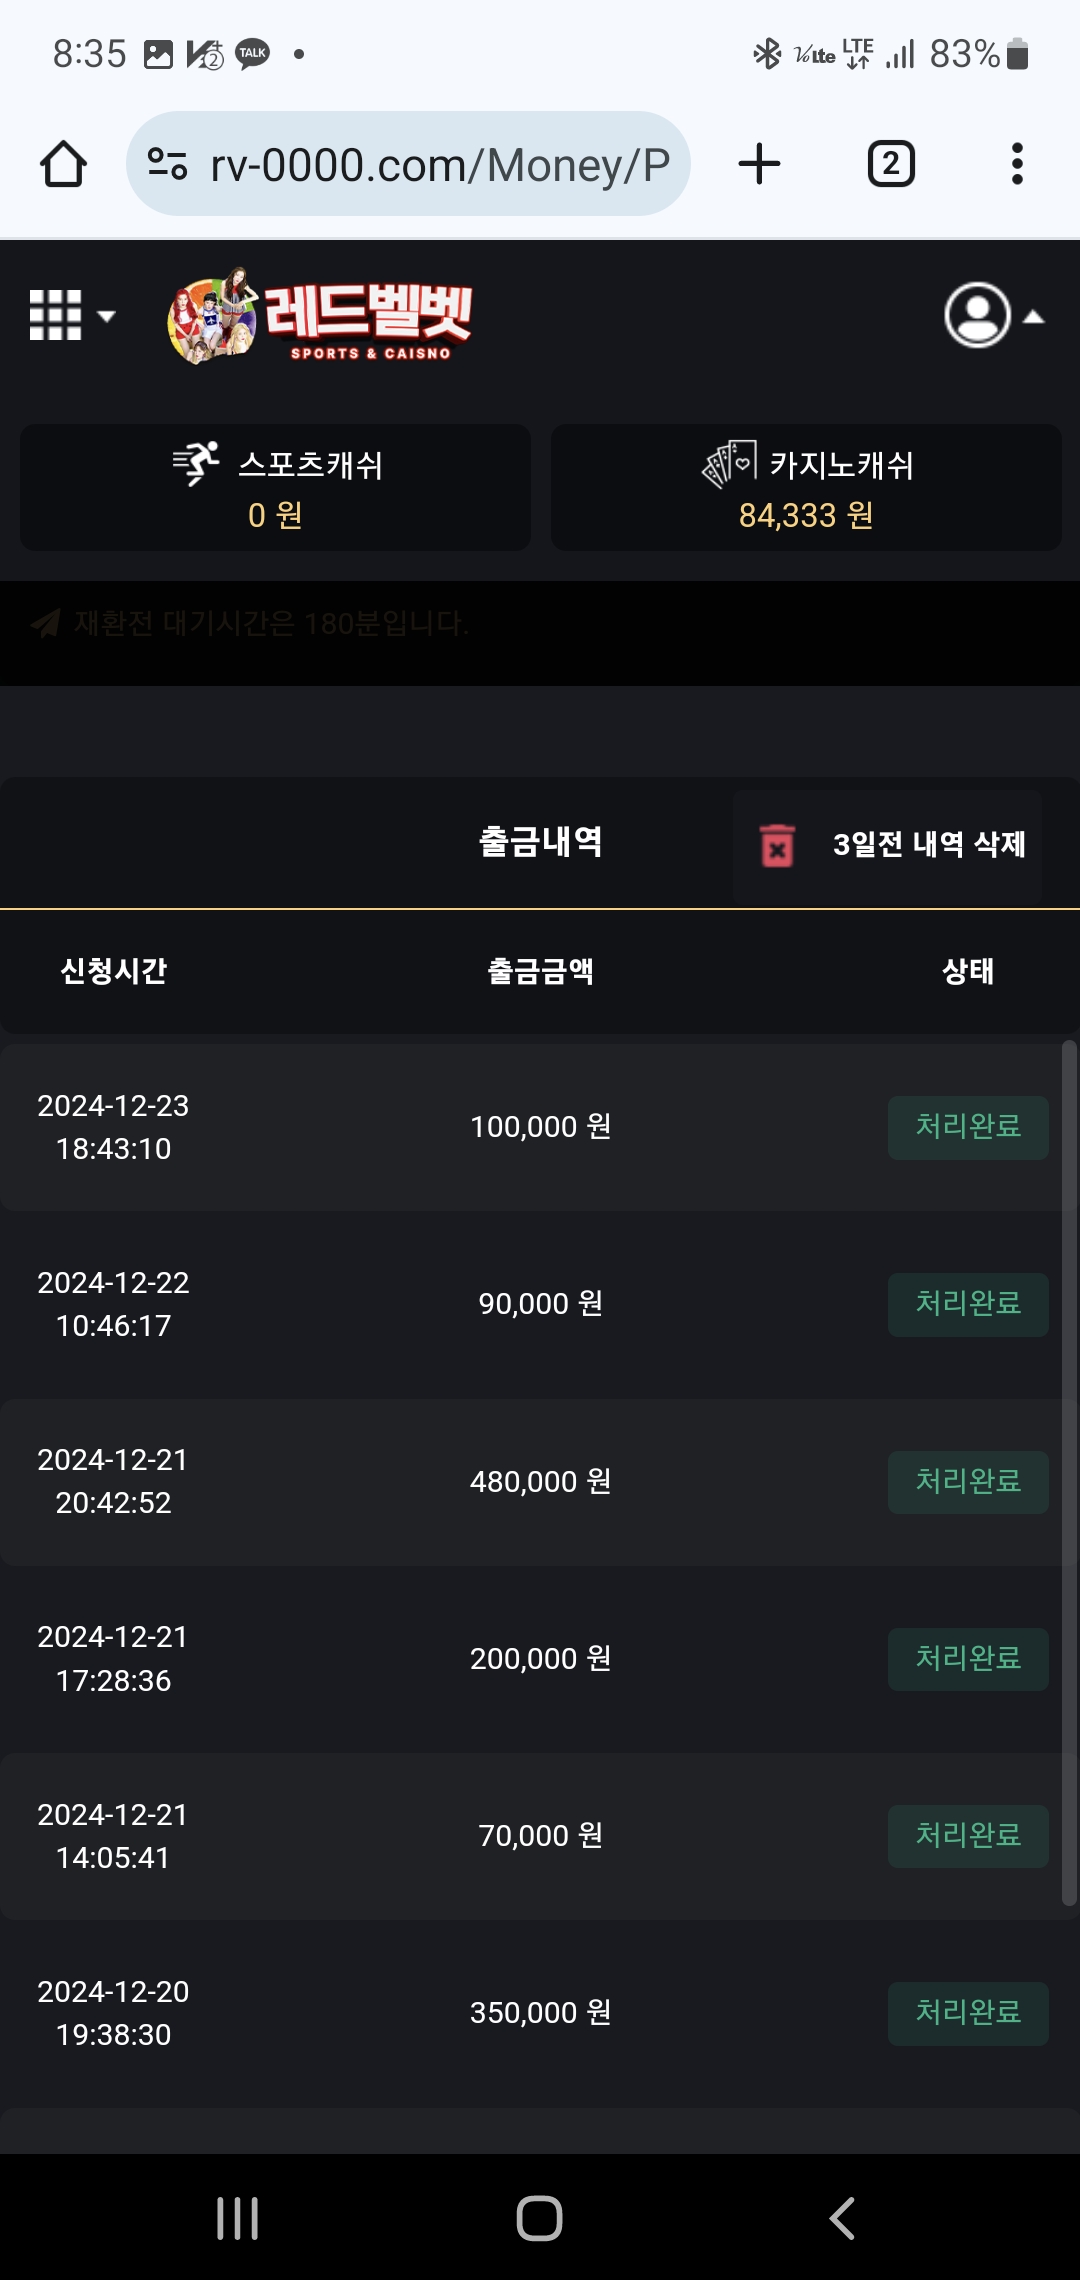The image size is (1080, 2280).
Task: Expand the user profile menu
Action: point(993,316)
